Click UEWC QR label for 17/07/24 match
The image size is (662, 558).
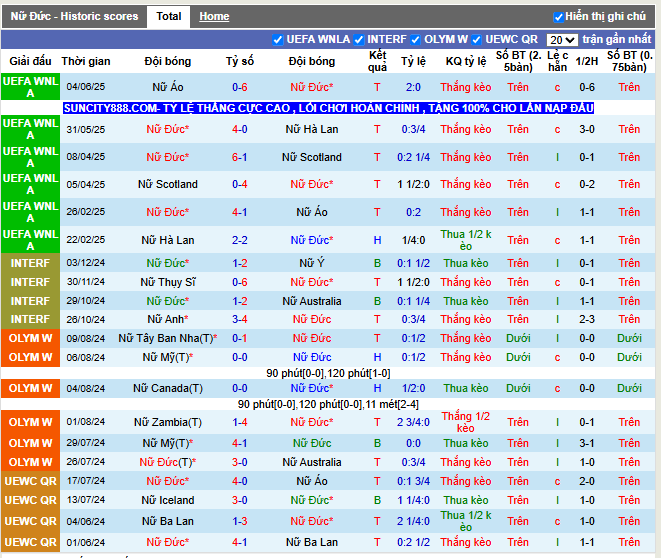(30, 481)
